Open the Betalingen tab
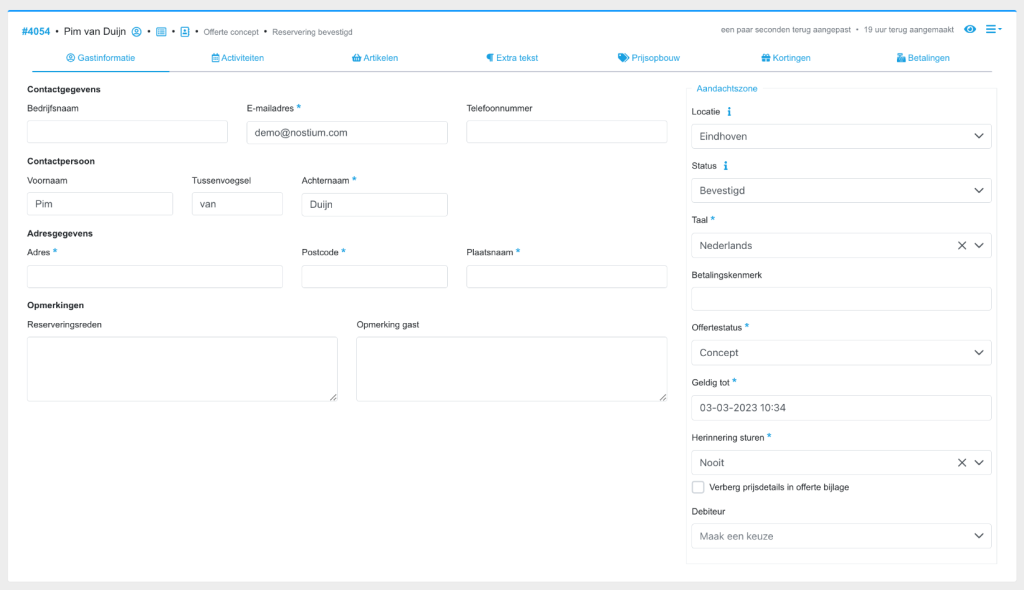 pos(923,58)
